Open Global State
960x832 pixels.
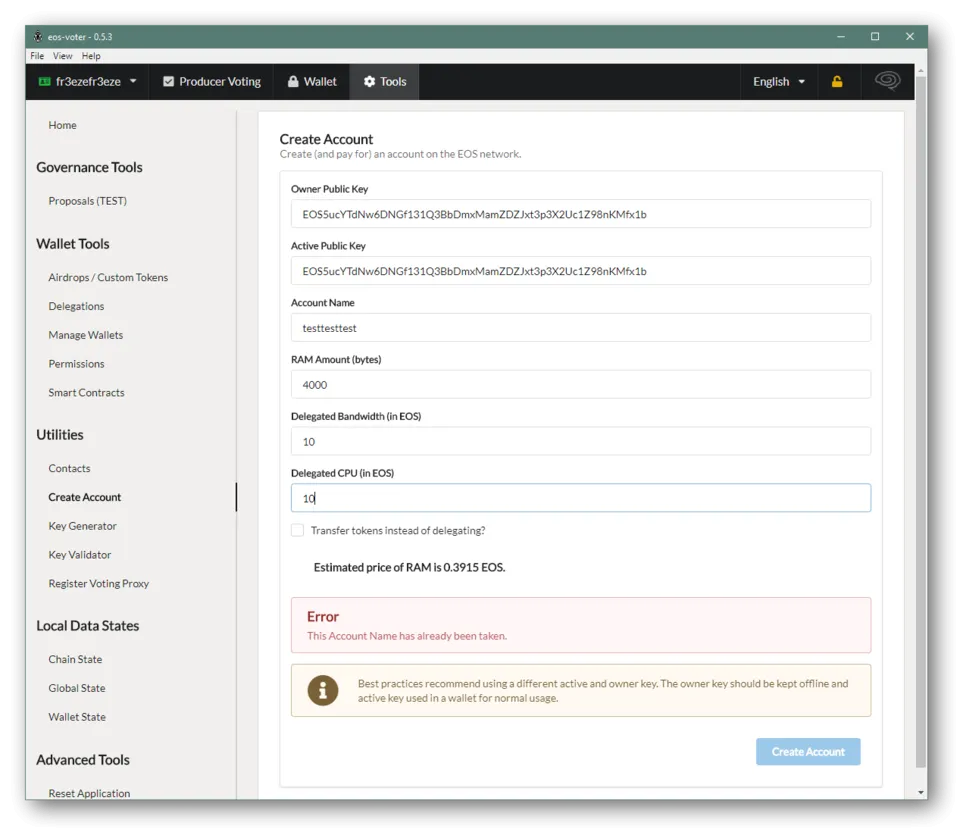point(77,688)
